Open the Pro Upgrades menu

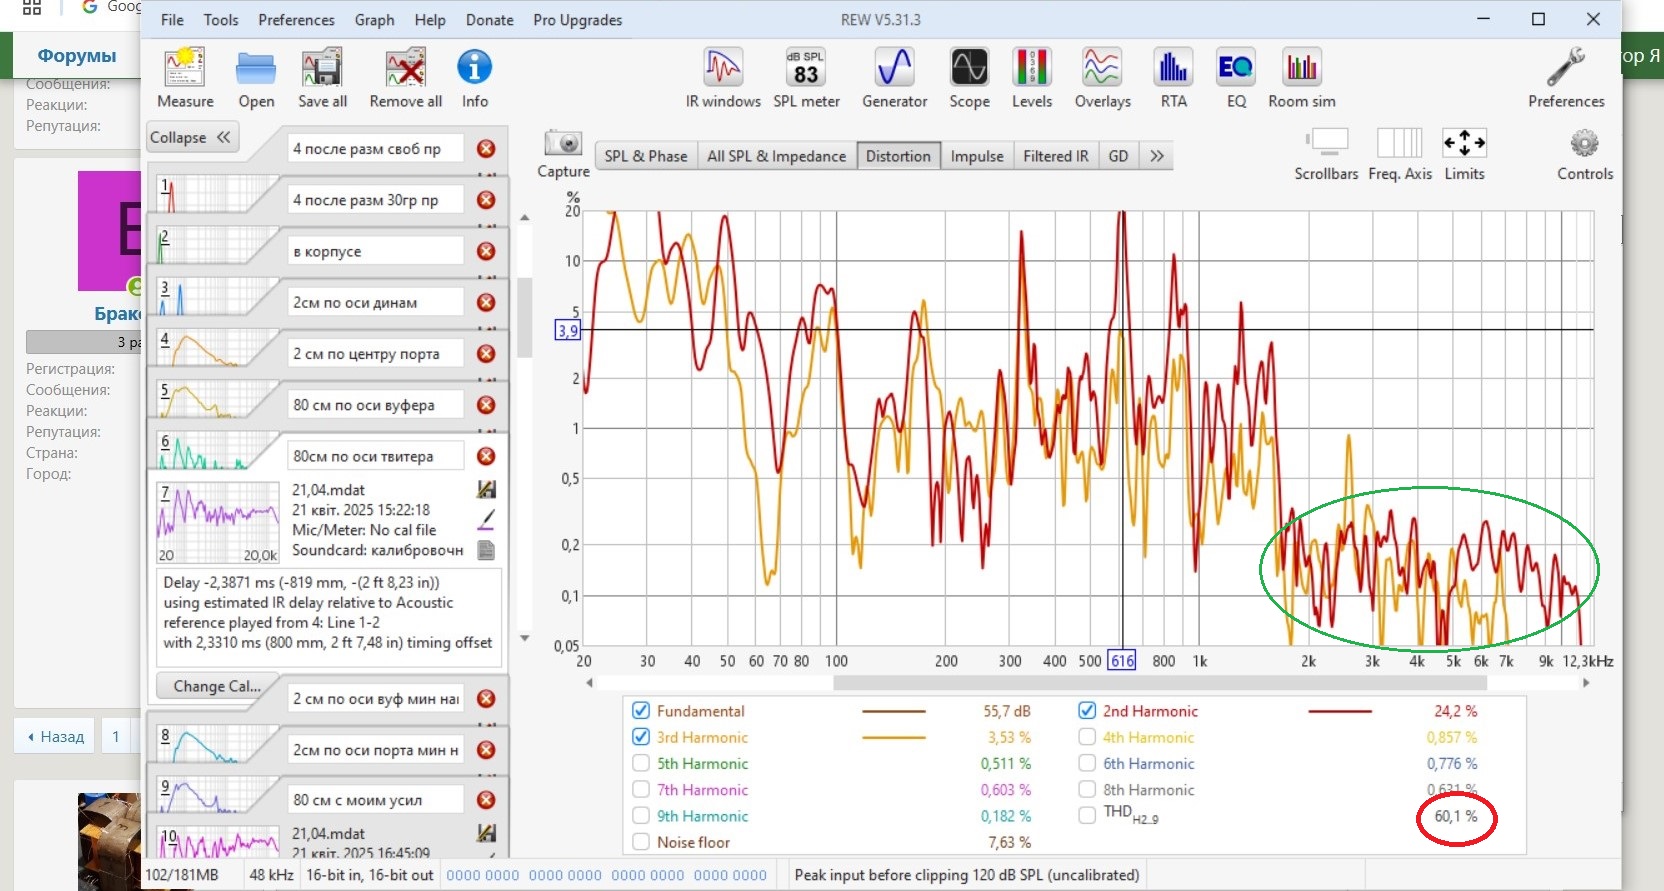577,20
